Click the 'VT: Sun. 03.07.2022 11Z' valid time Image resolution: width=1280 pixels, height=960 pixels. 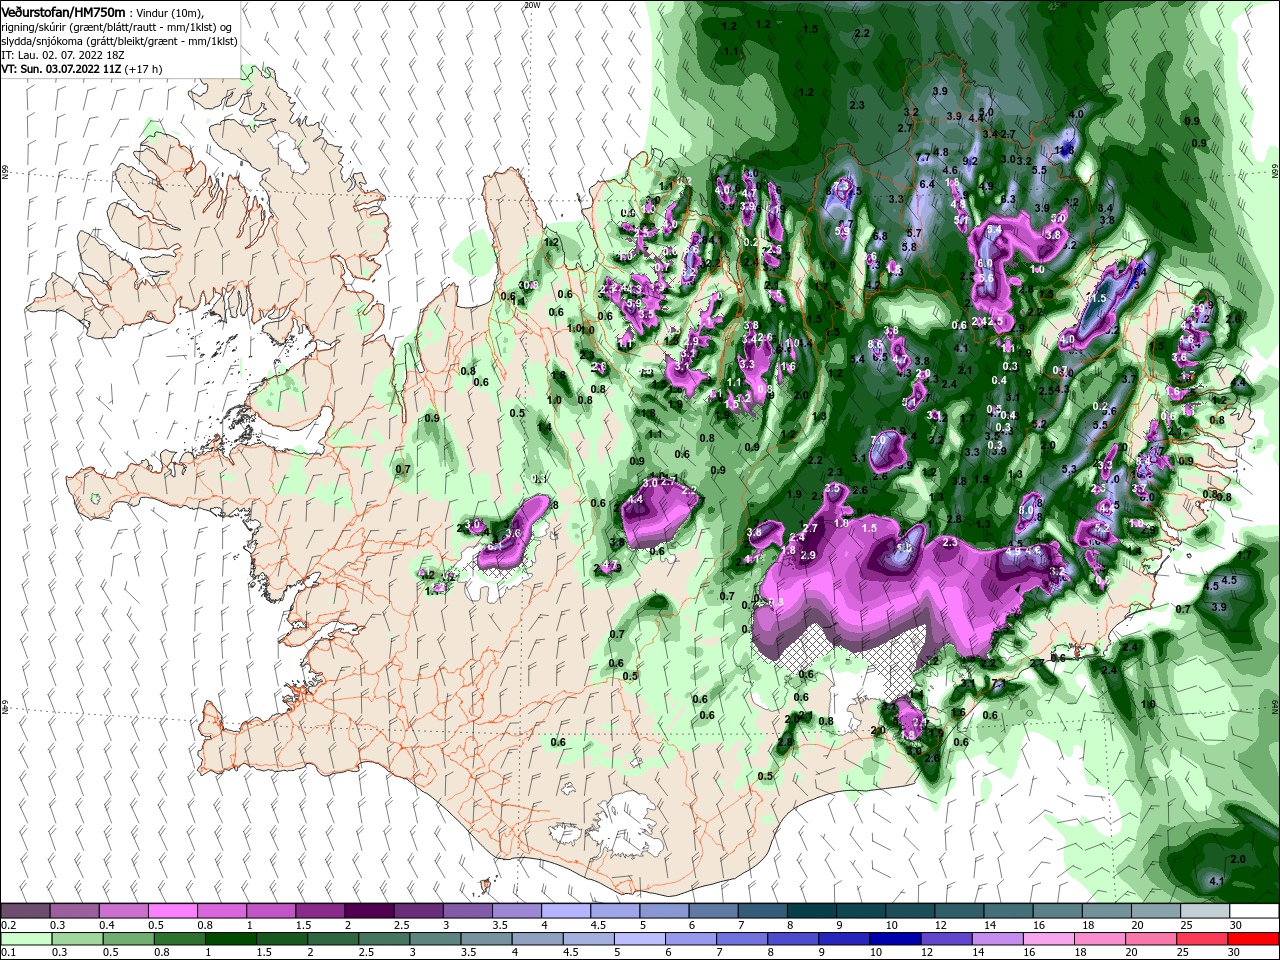62,69
